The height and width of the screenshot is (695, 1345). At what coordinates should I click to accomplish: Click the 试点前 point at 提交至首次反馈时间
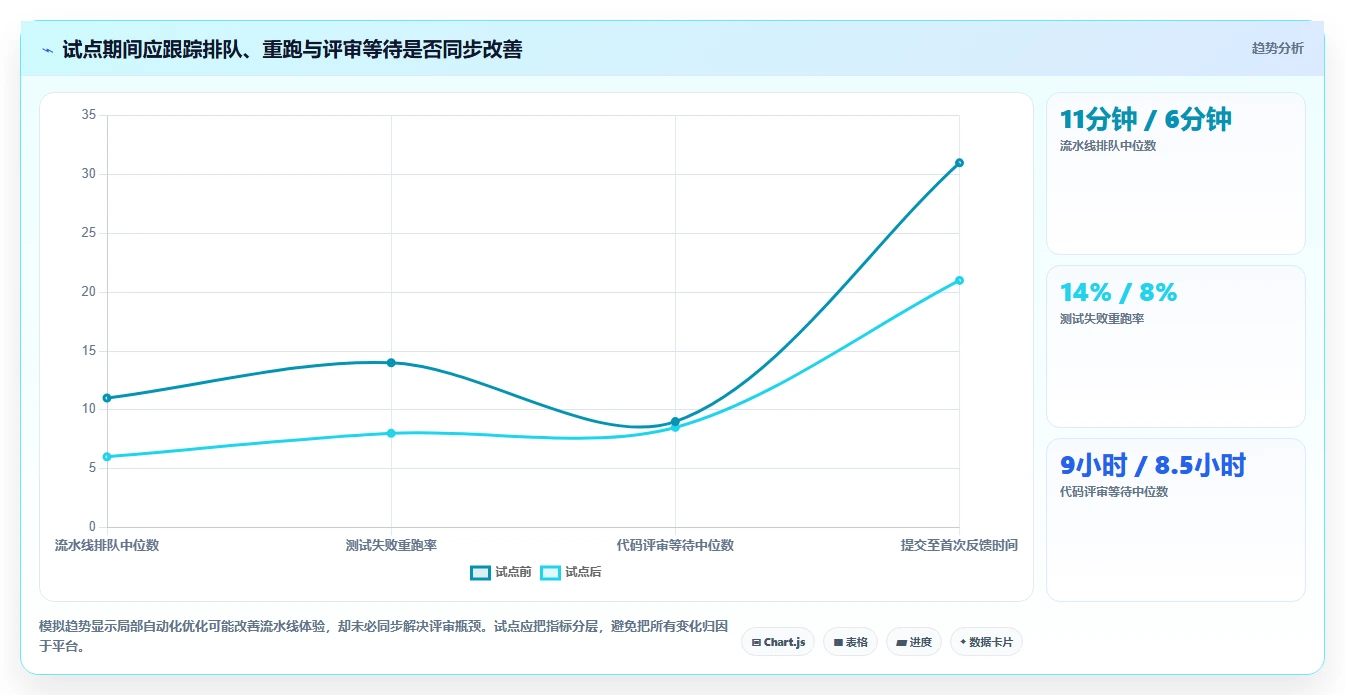(959, 163)
